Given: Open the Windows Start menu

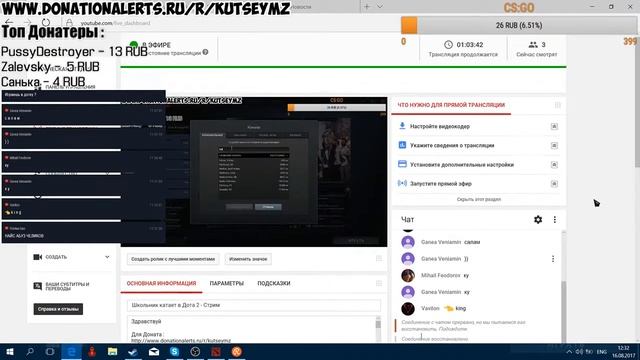Looking at the screenshot, I should tap(10, 351).
